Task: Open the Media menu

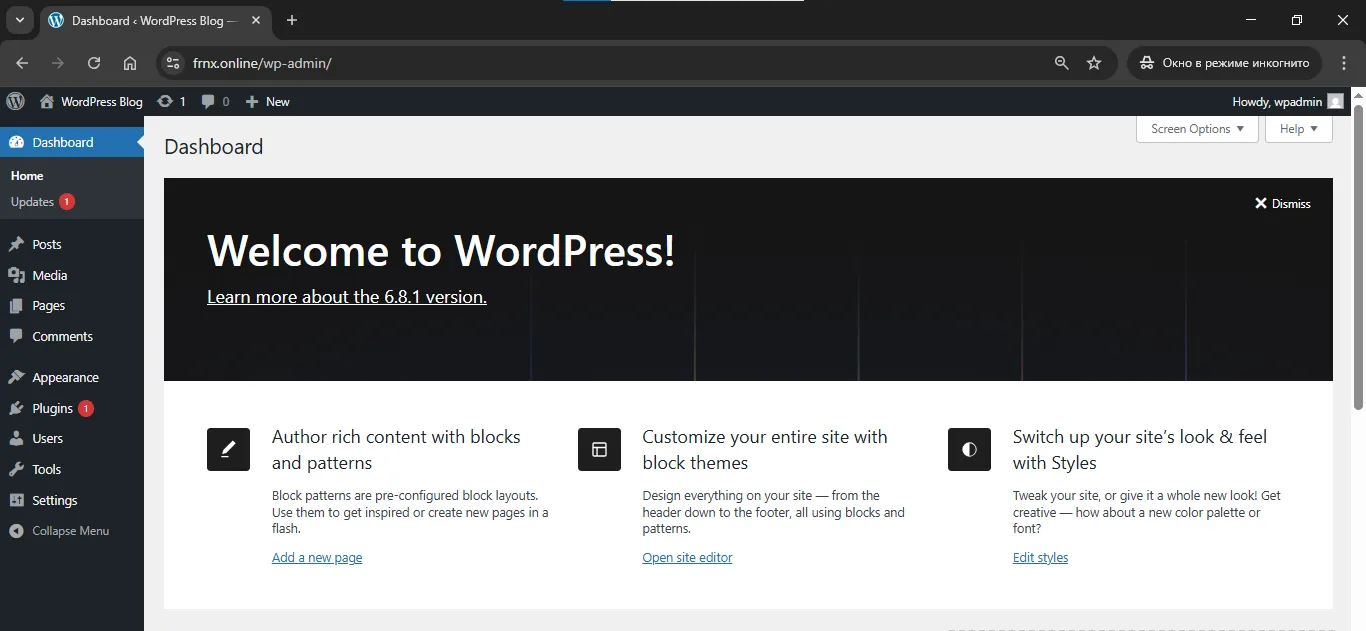Action: [x=72, y=275]
